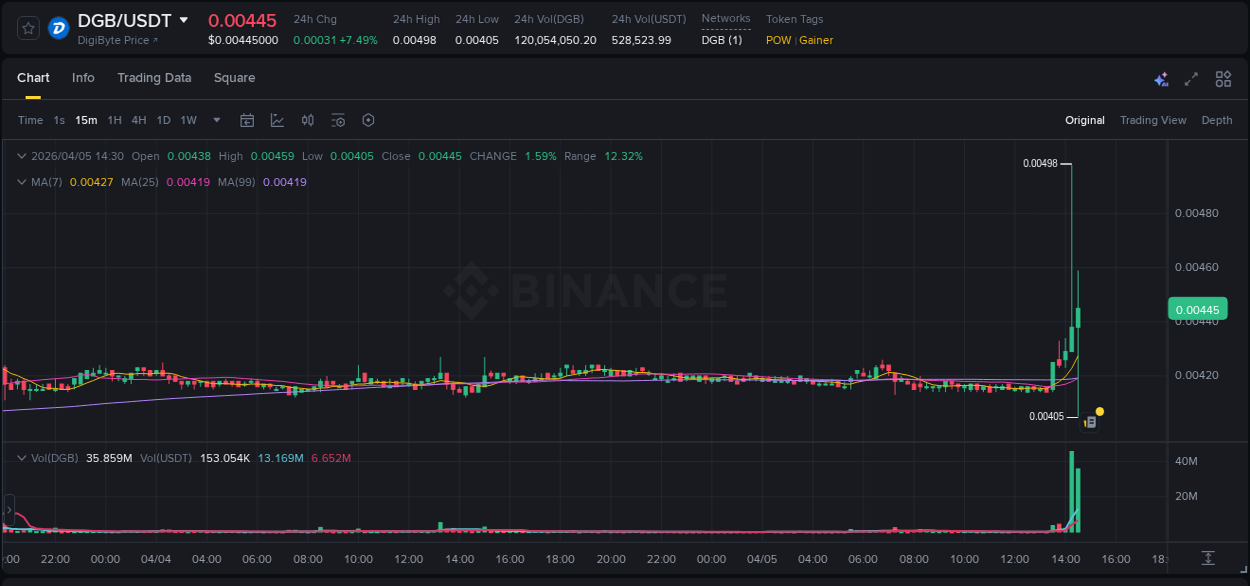Open the extra timeframes dropdown arrow

coord(216,120)
